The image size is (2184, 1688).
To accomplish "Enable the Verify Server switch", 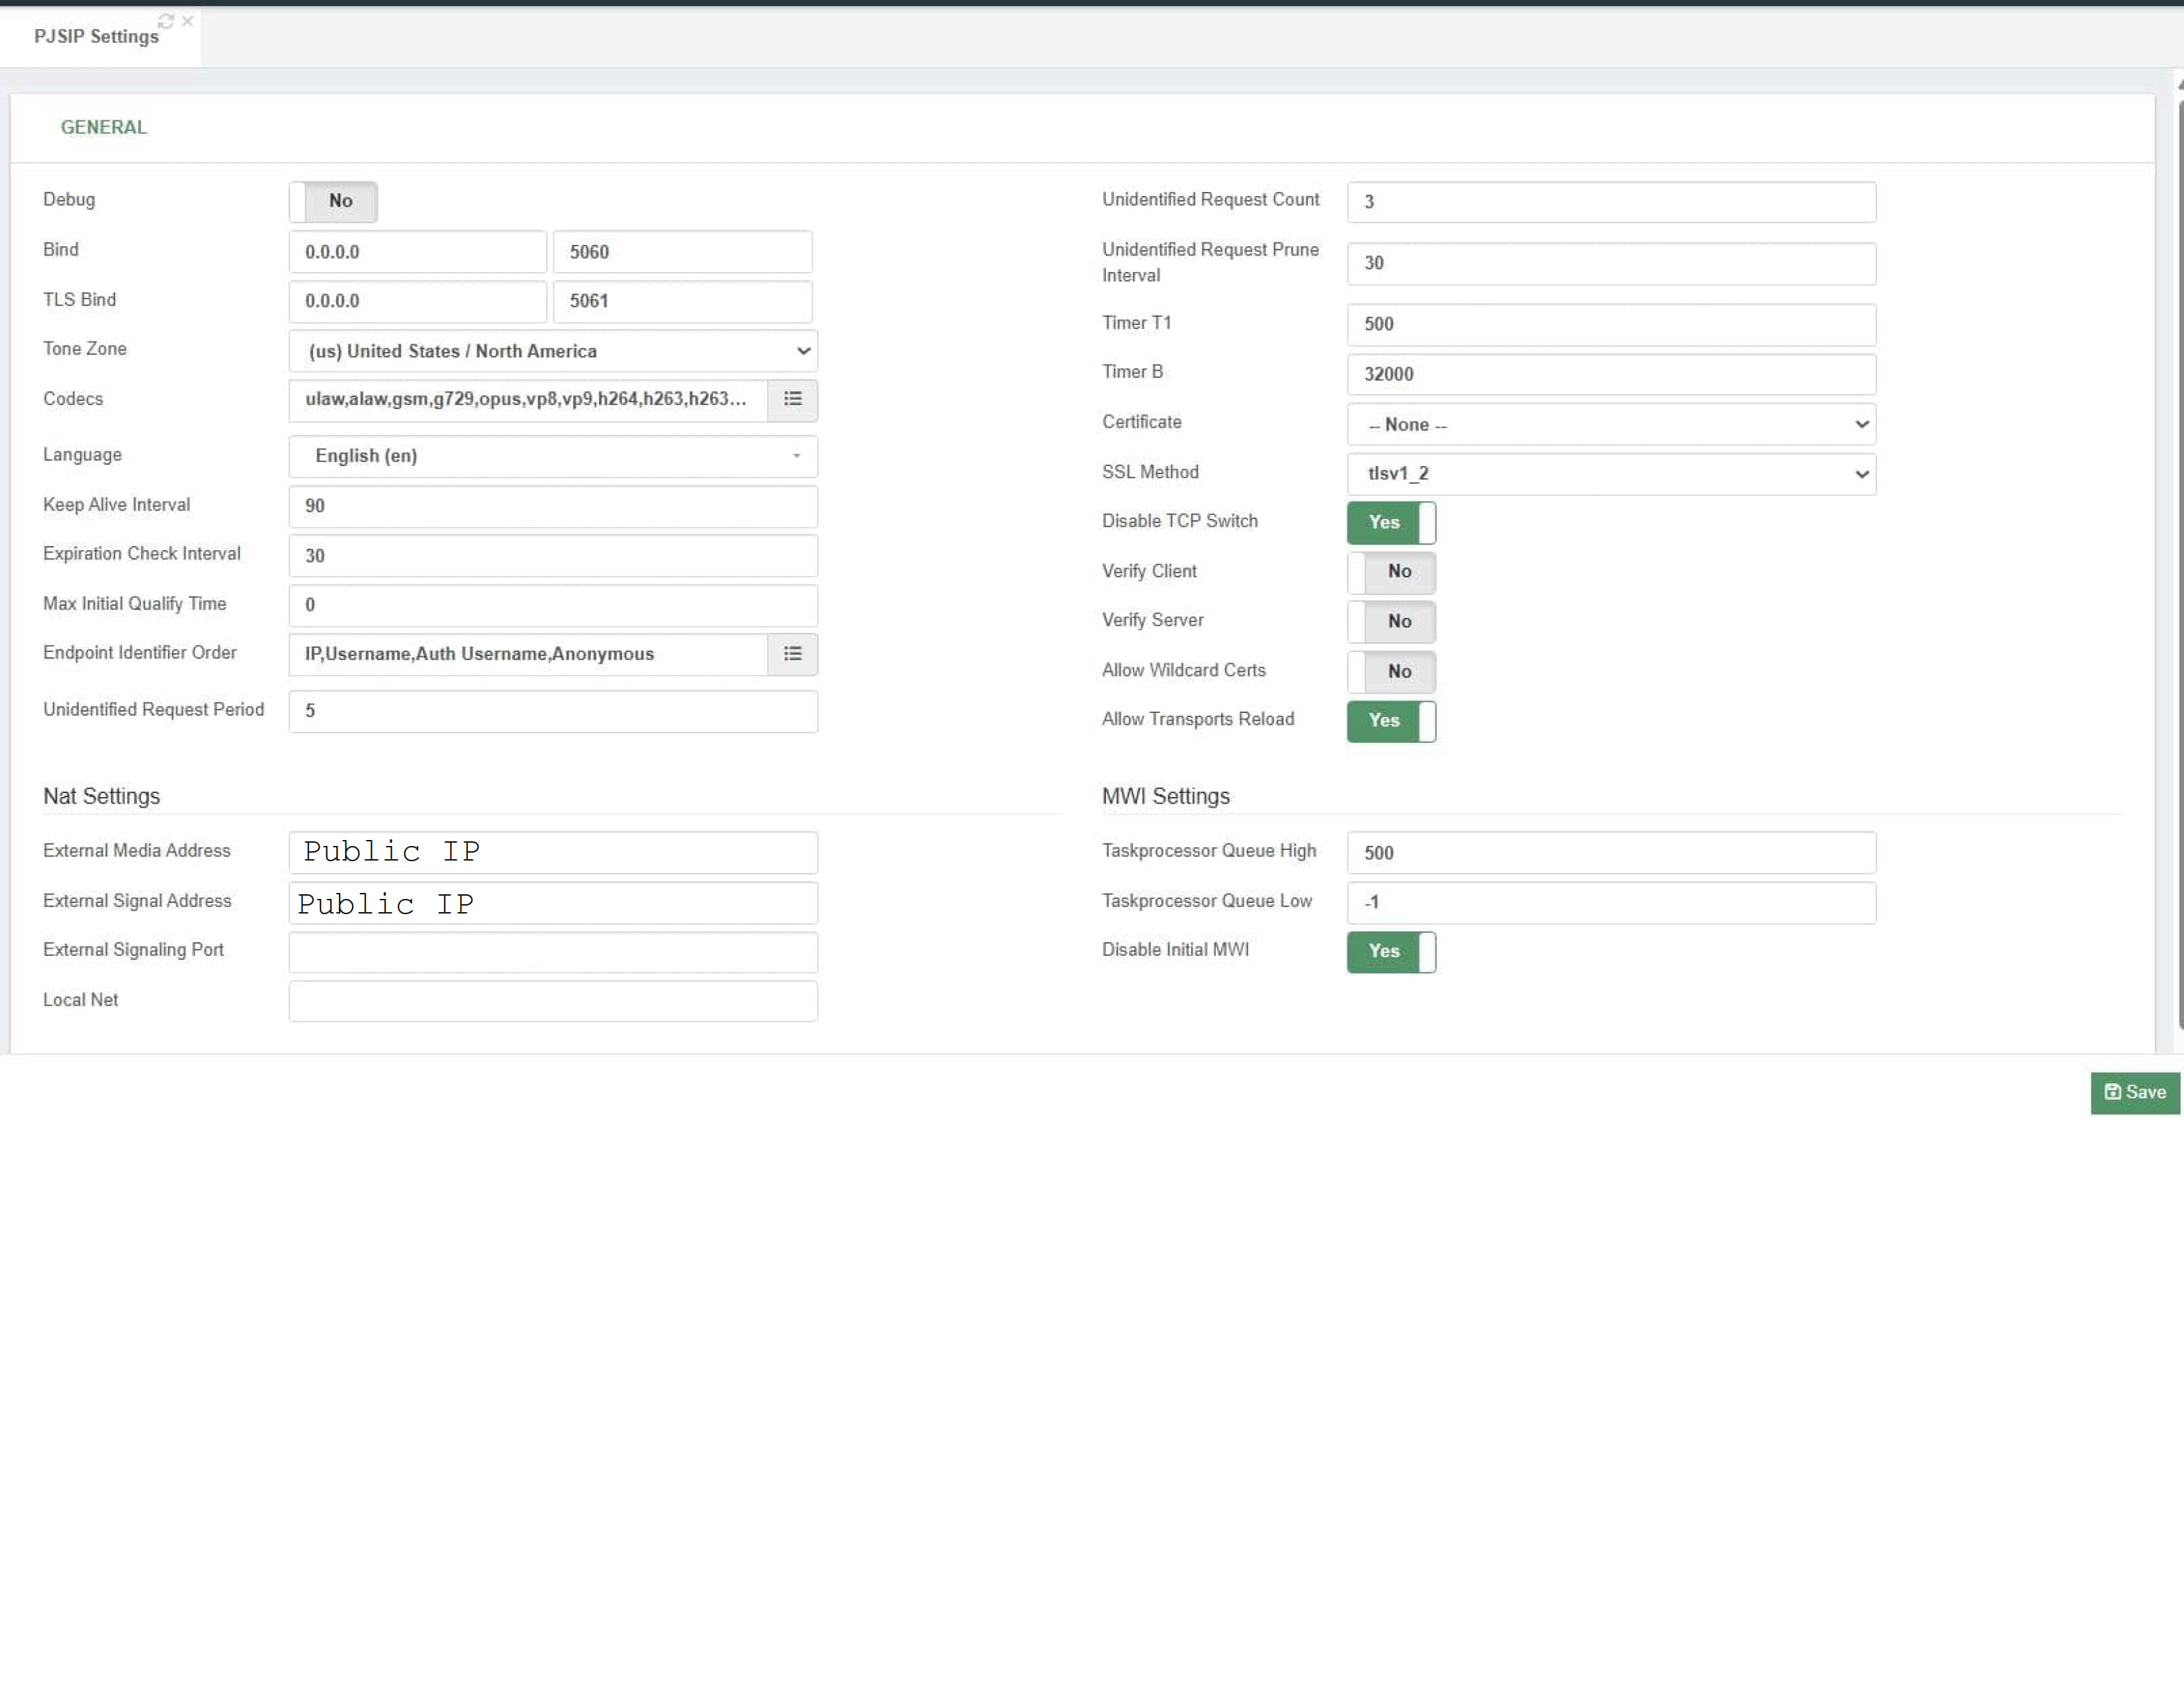I will [x=1391, y=622].
